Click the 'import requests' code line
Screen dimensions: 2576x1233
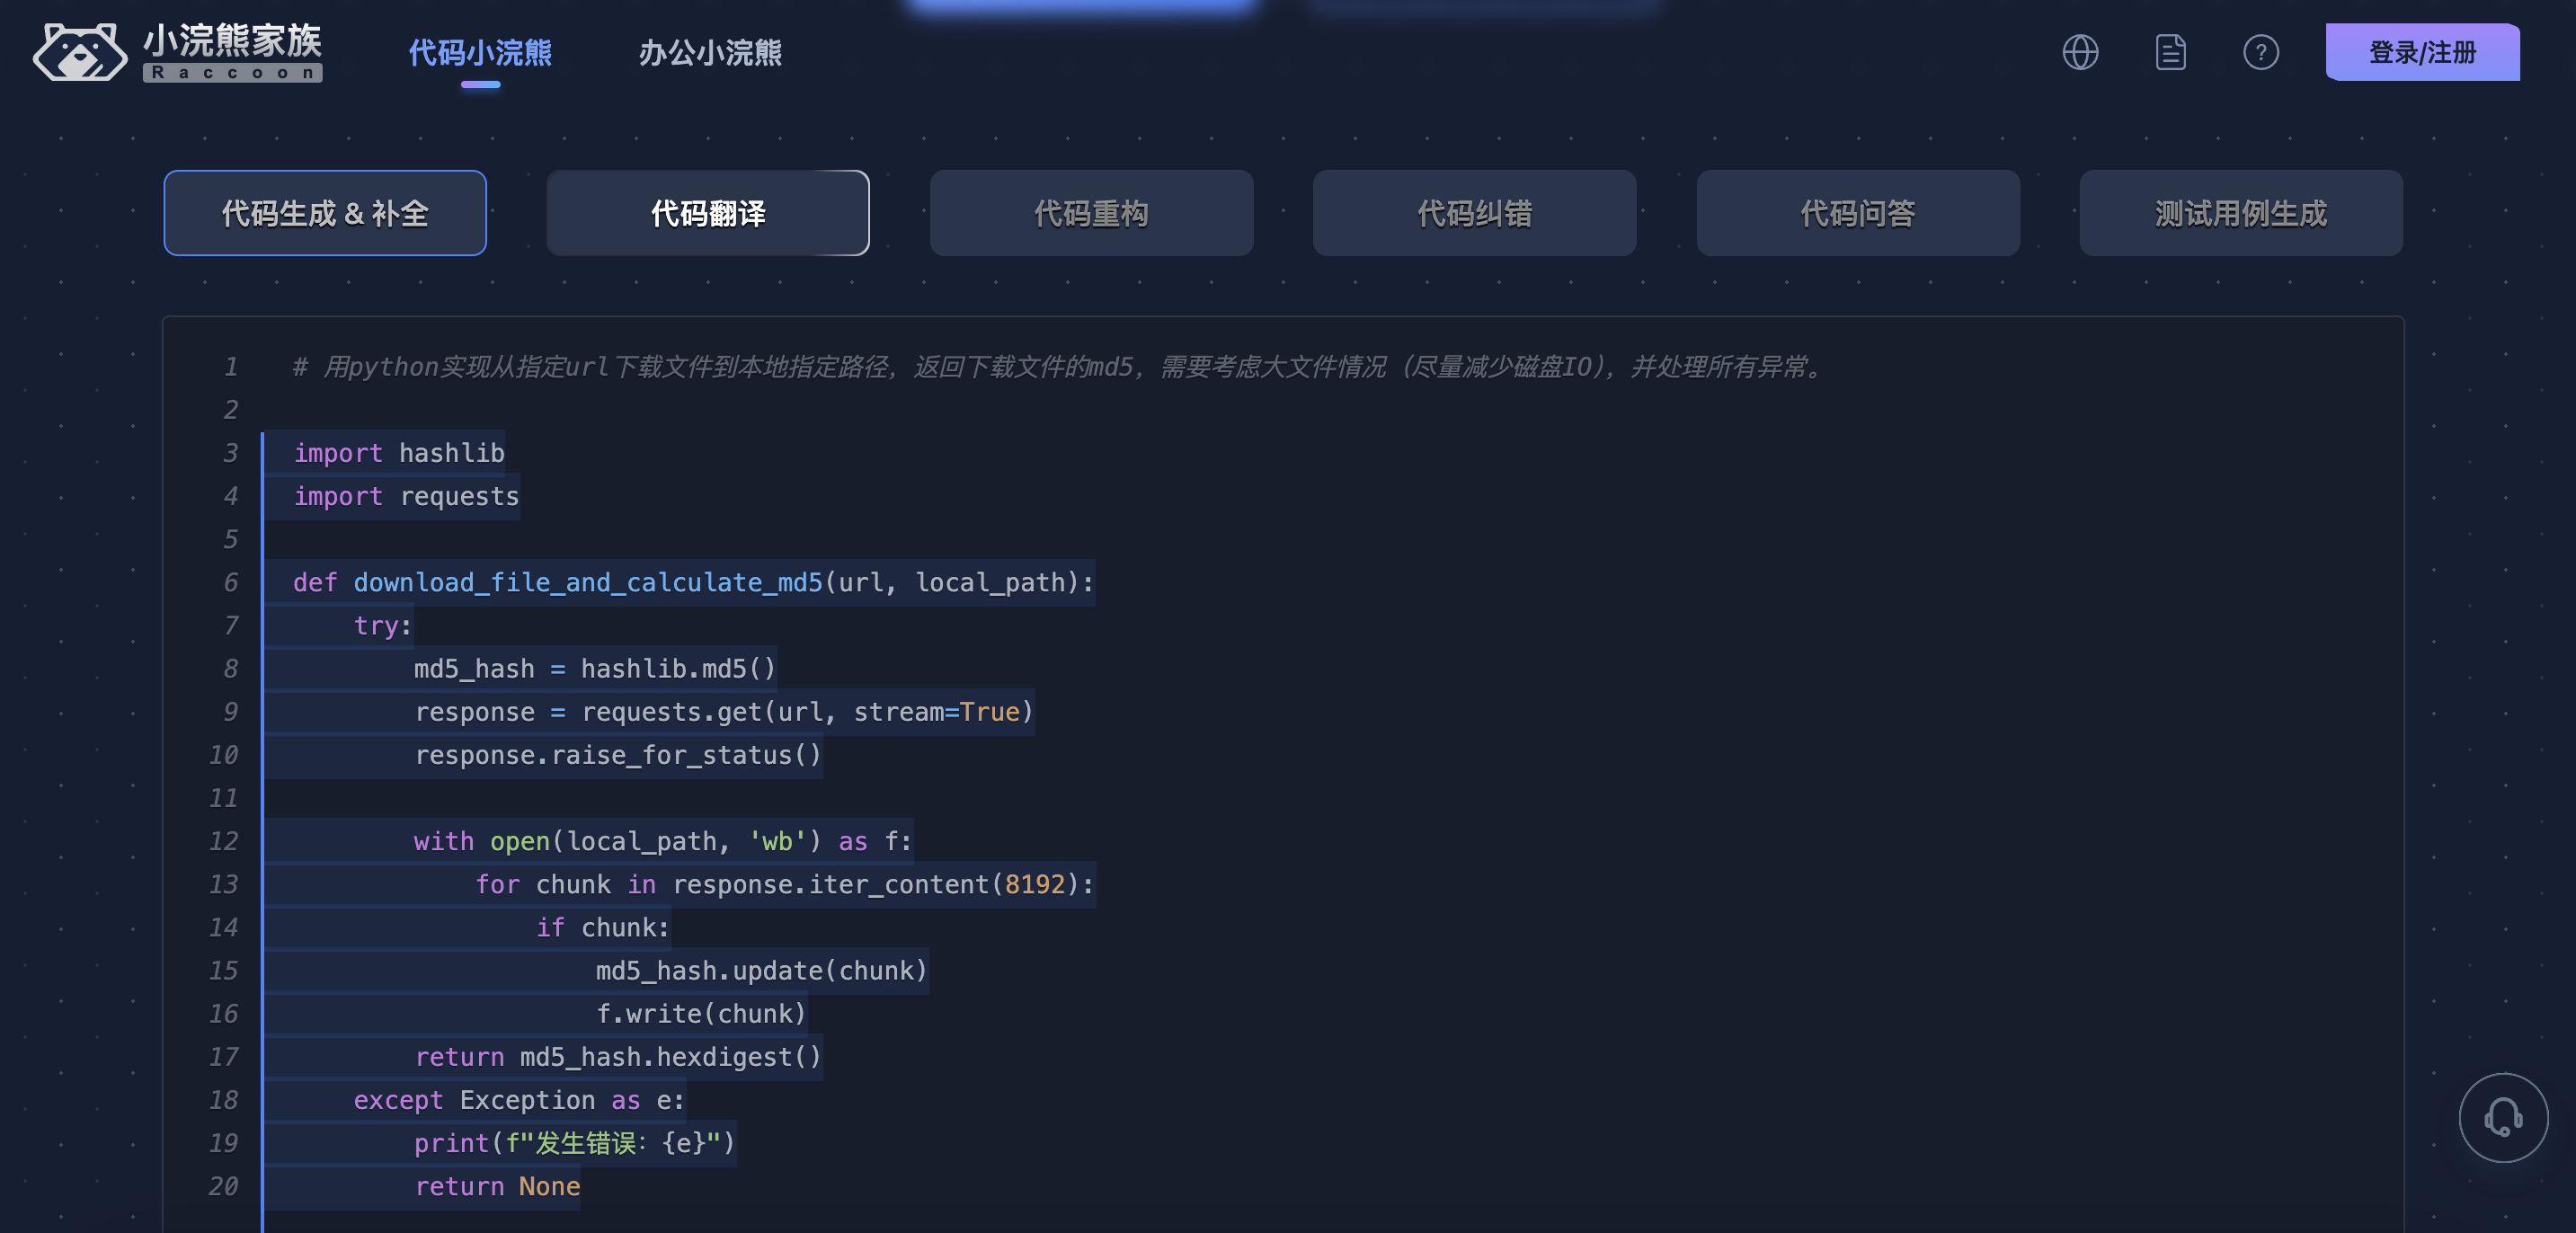point(406,496)
